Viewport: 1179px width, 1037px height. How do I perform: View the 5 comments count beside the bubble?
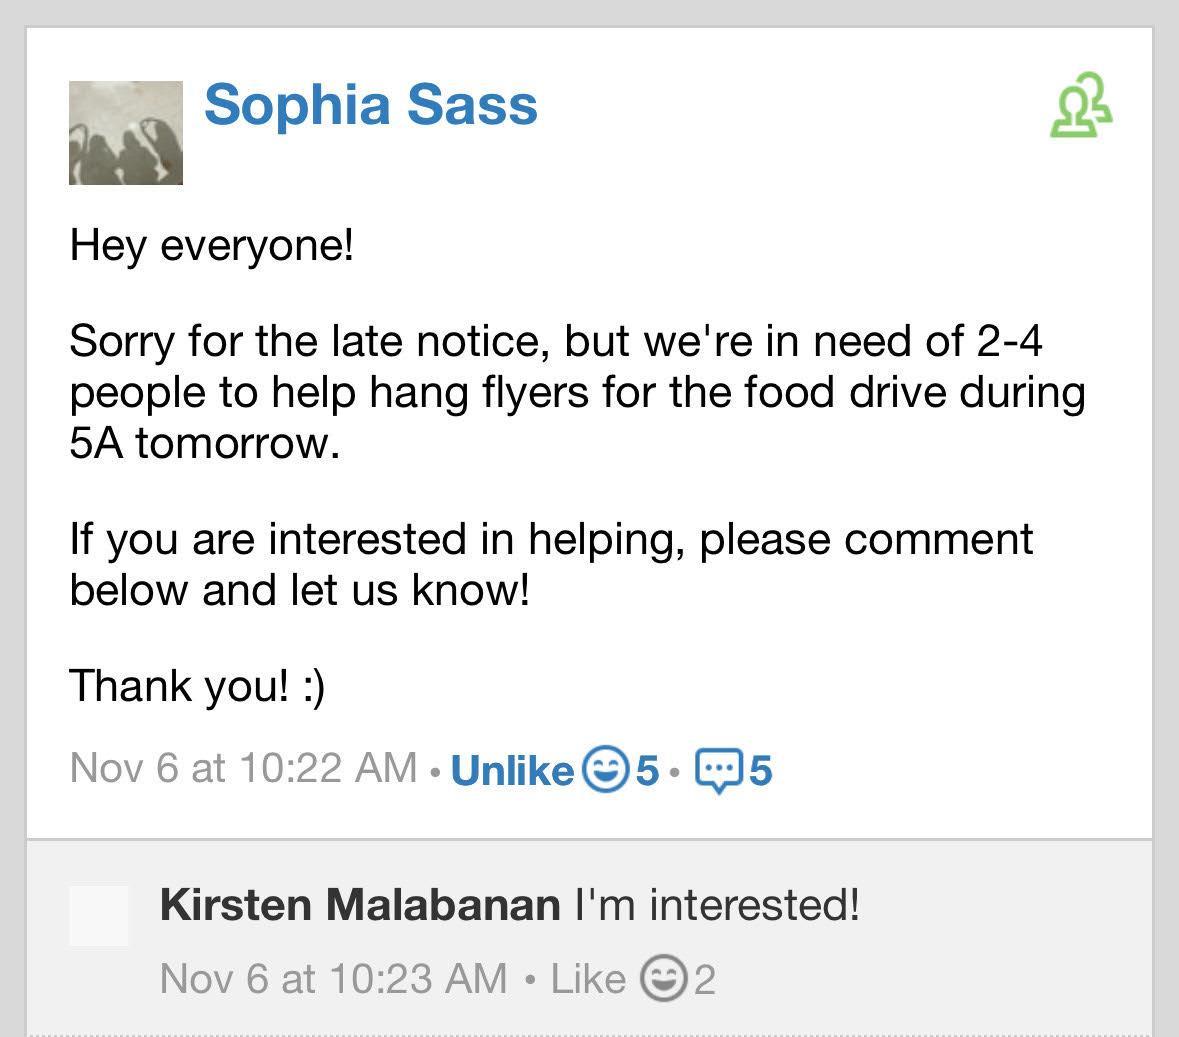[761, 770]
